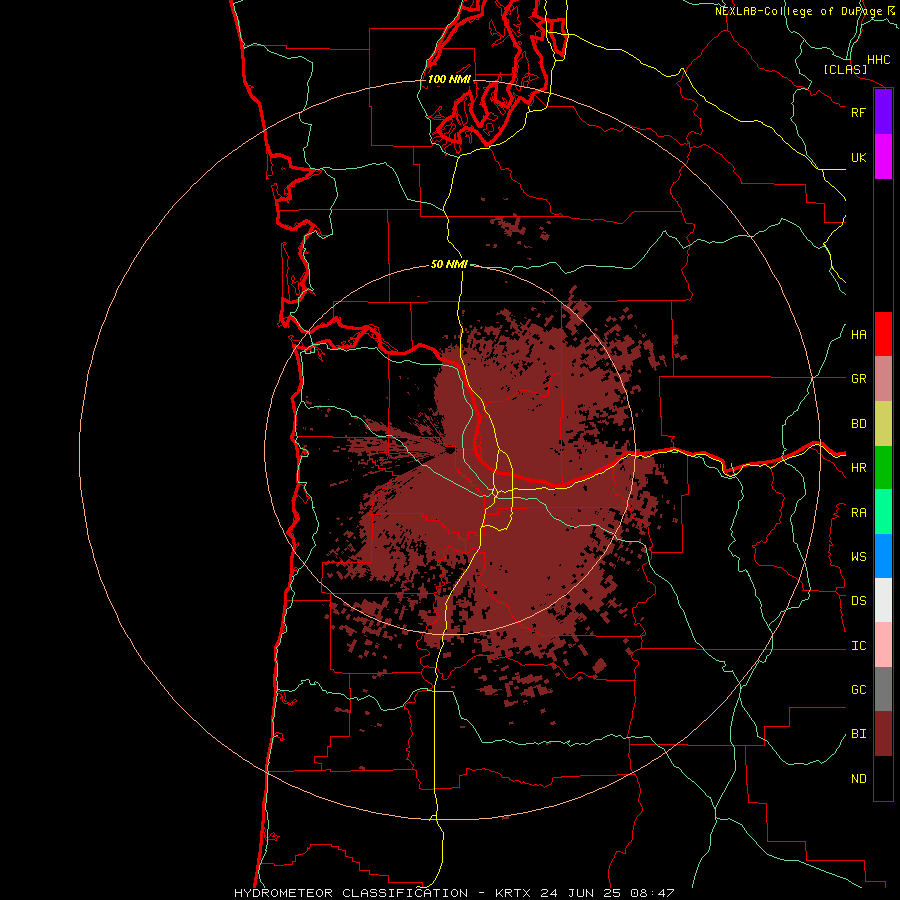Click the HA legend label

click(x=858, y=335)
